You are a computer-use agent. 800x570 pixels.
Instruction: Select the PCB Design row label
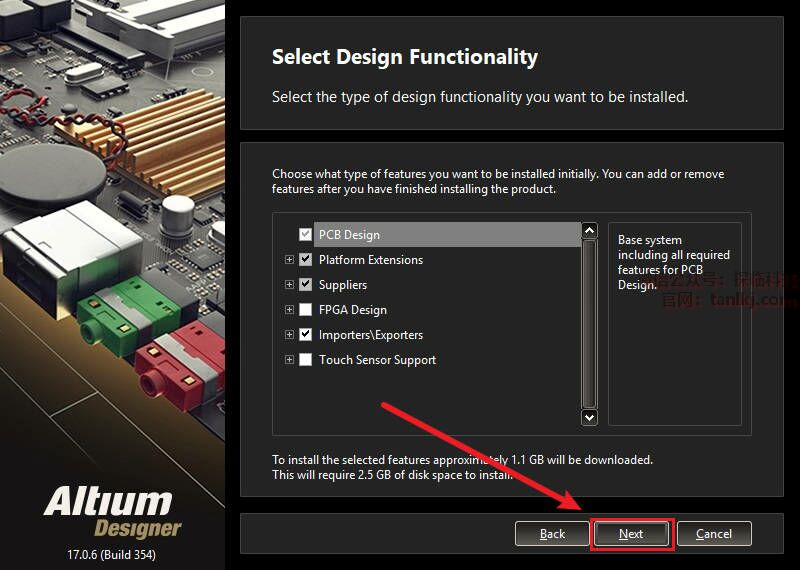coord(349,235)
